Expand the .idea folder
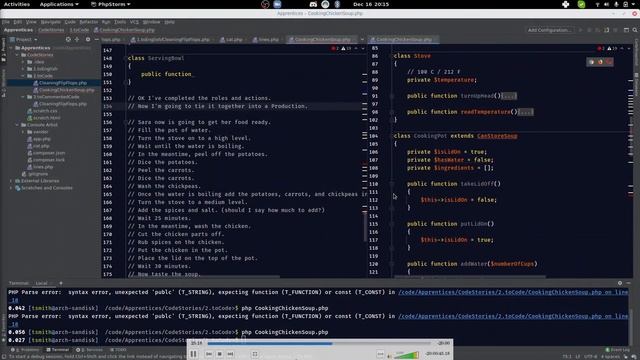The image size is (640, 360). pyautogui.click(x=23, y=62)
